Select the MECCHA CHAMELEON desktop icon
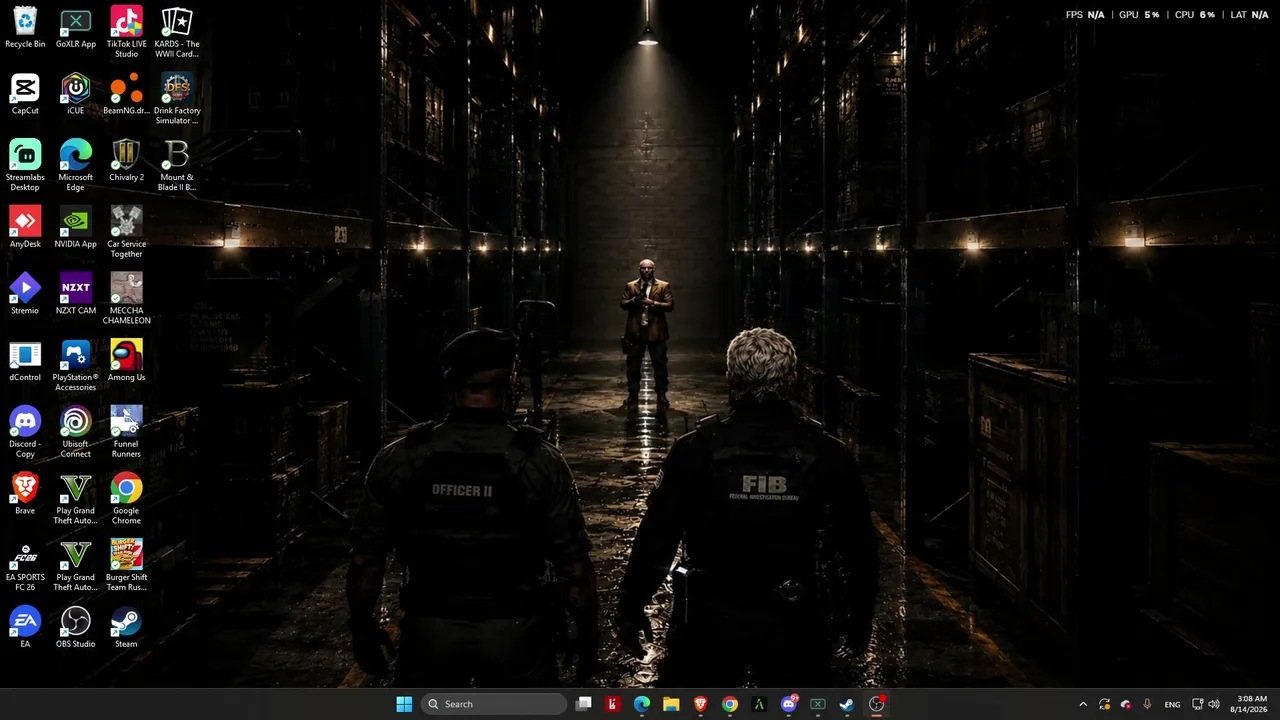Image resolution: width=1280 pixels, height=720 pixels. (126, 299)
